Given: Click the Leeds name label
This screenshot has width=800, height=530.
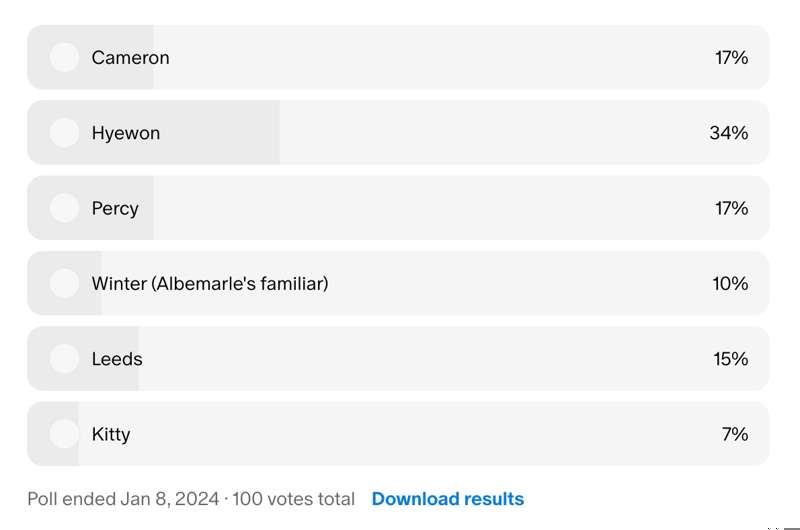Looking at the screenshot, I should click(117, 359).
